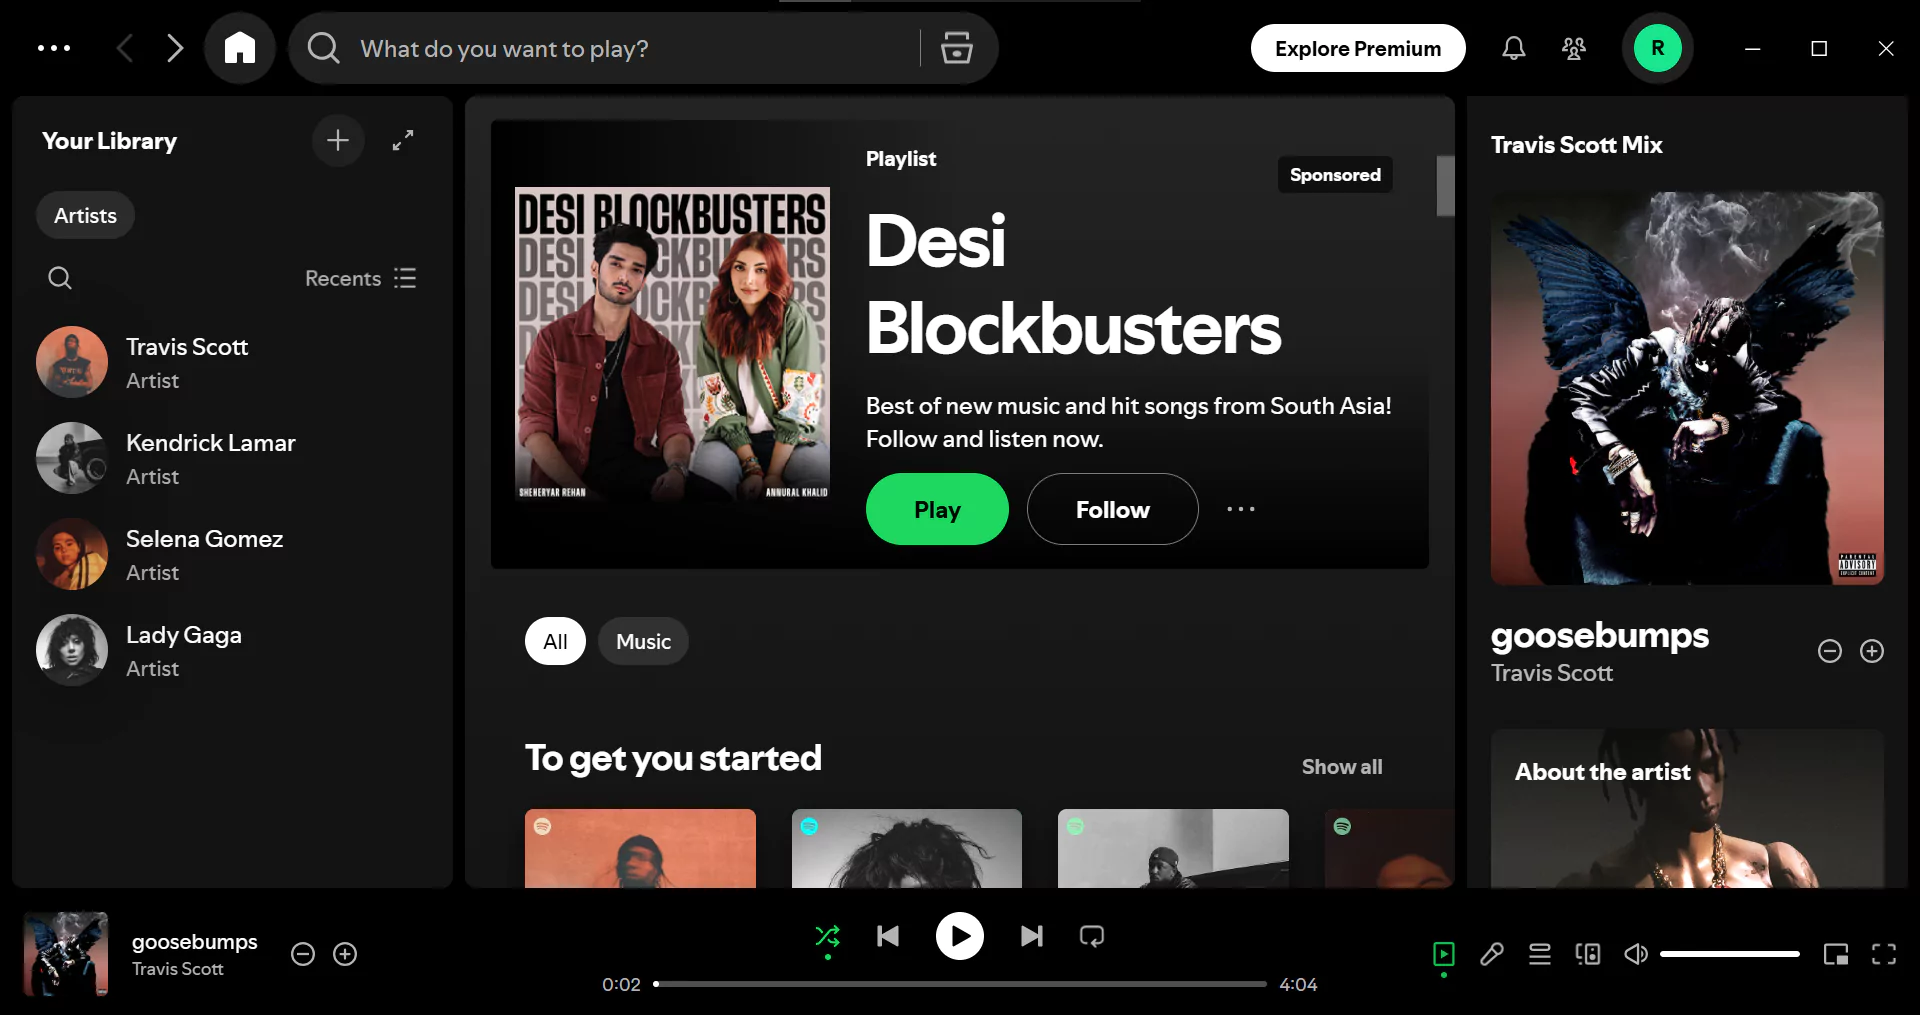Image resolution: width=1920 pixels, height=1015 pixels.
Task: Click now playing album thumbnail in bottom bar
Action: click(66, 954)
